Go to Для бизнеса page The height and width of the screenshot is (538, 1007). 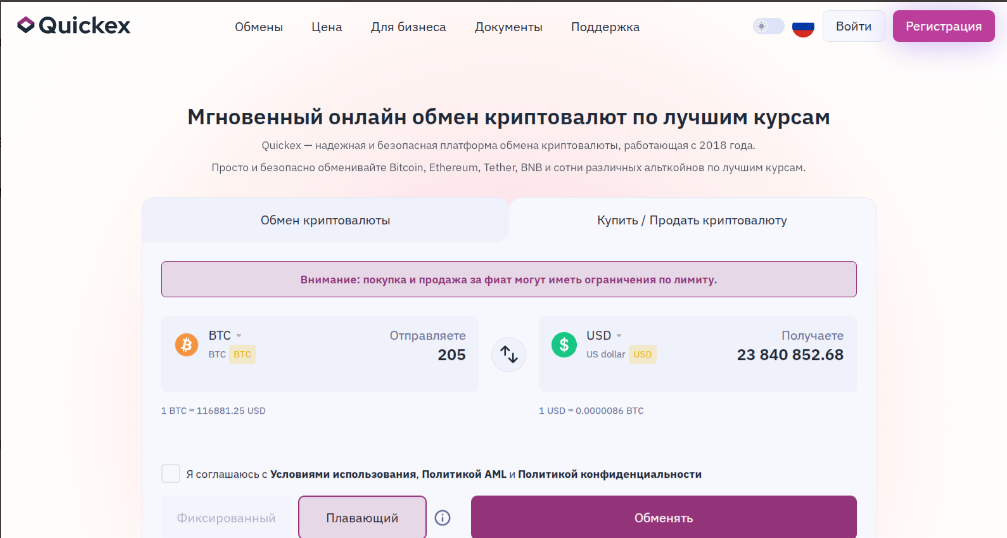408,27
